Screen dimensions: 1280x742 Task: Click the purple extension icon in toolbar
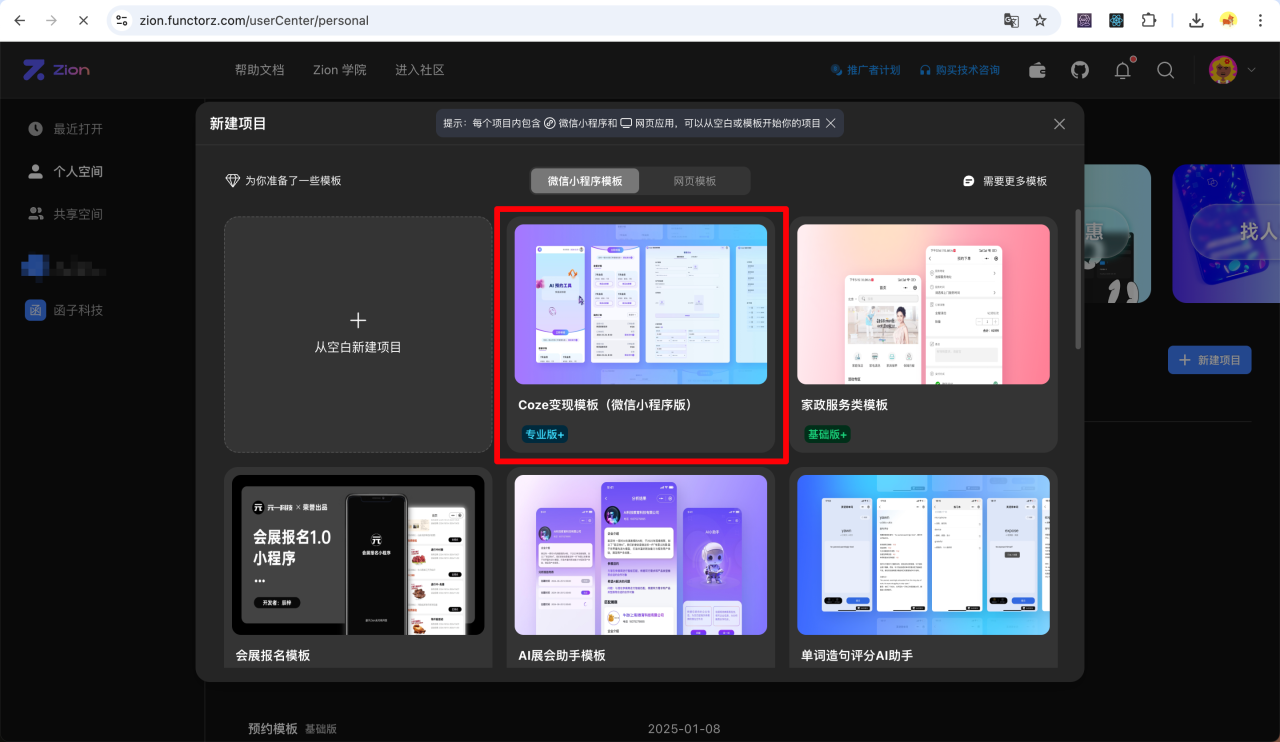(1084, 20)
